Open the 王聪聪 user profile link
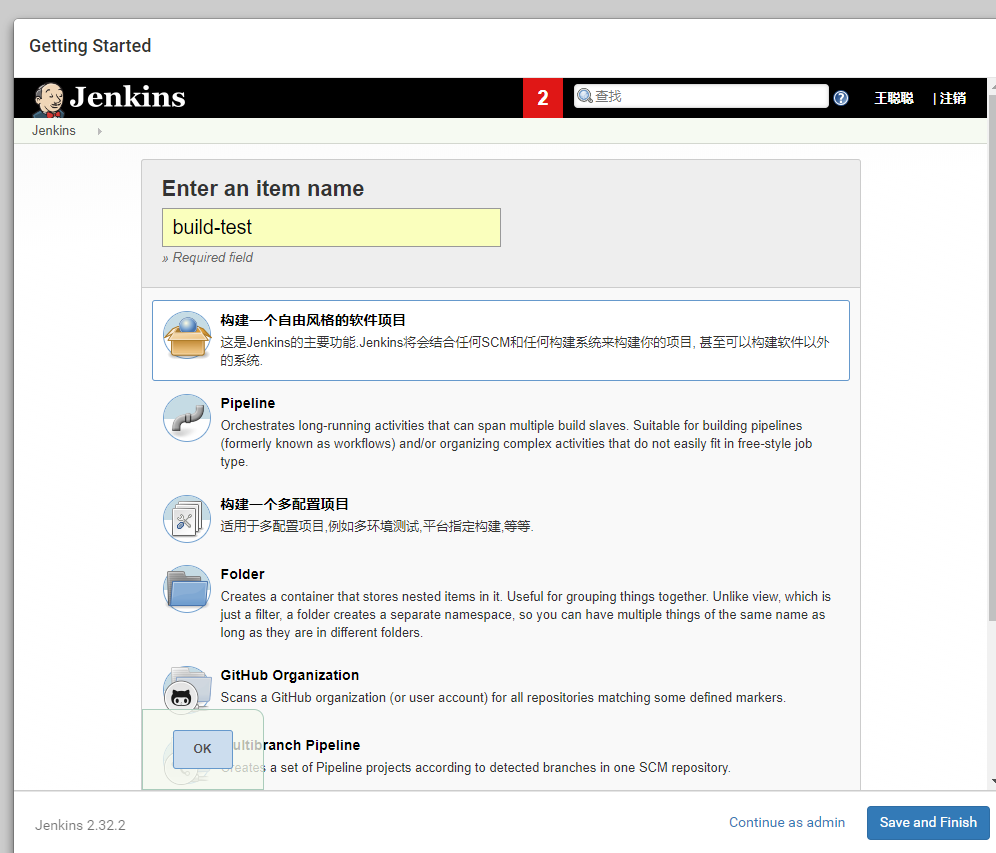The image size is (996, 853). coord(894,98)
